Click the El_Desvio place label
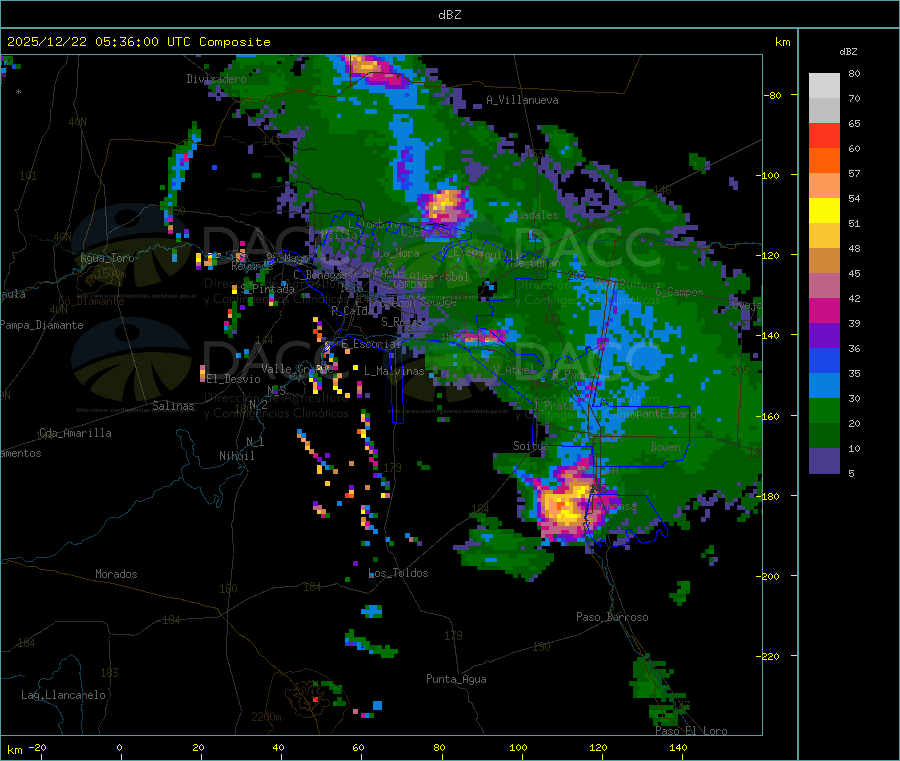Image resolution: width=900 pixels, height=761 pixels. [234, 379]
